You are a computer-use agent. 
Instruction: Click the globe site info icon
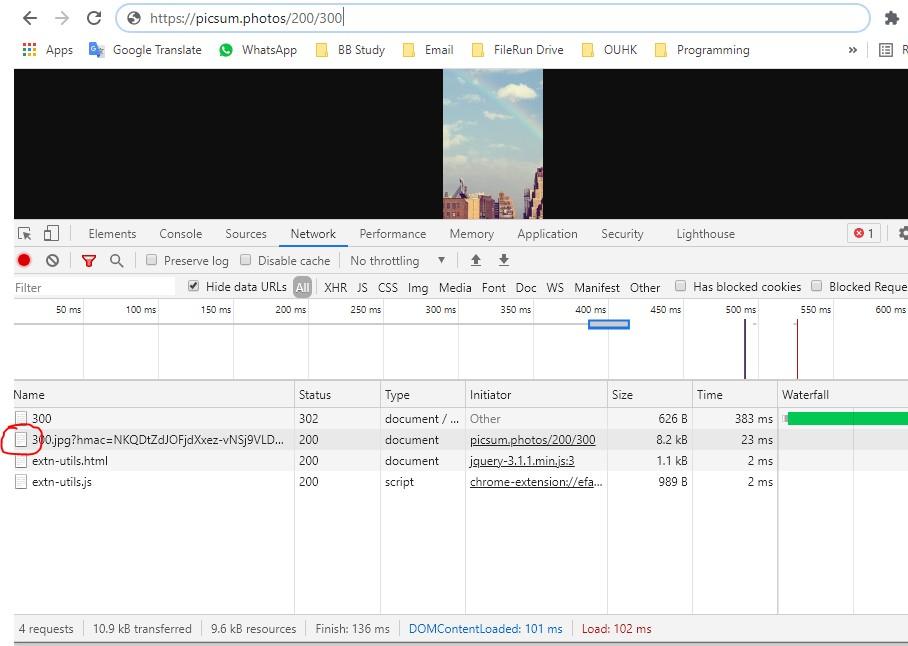coord(134,18)
